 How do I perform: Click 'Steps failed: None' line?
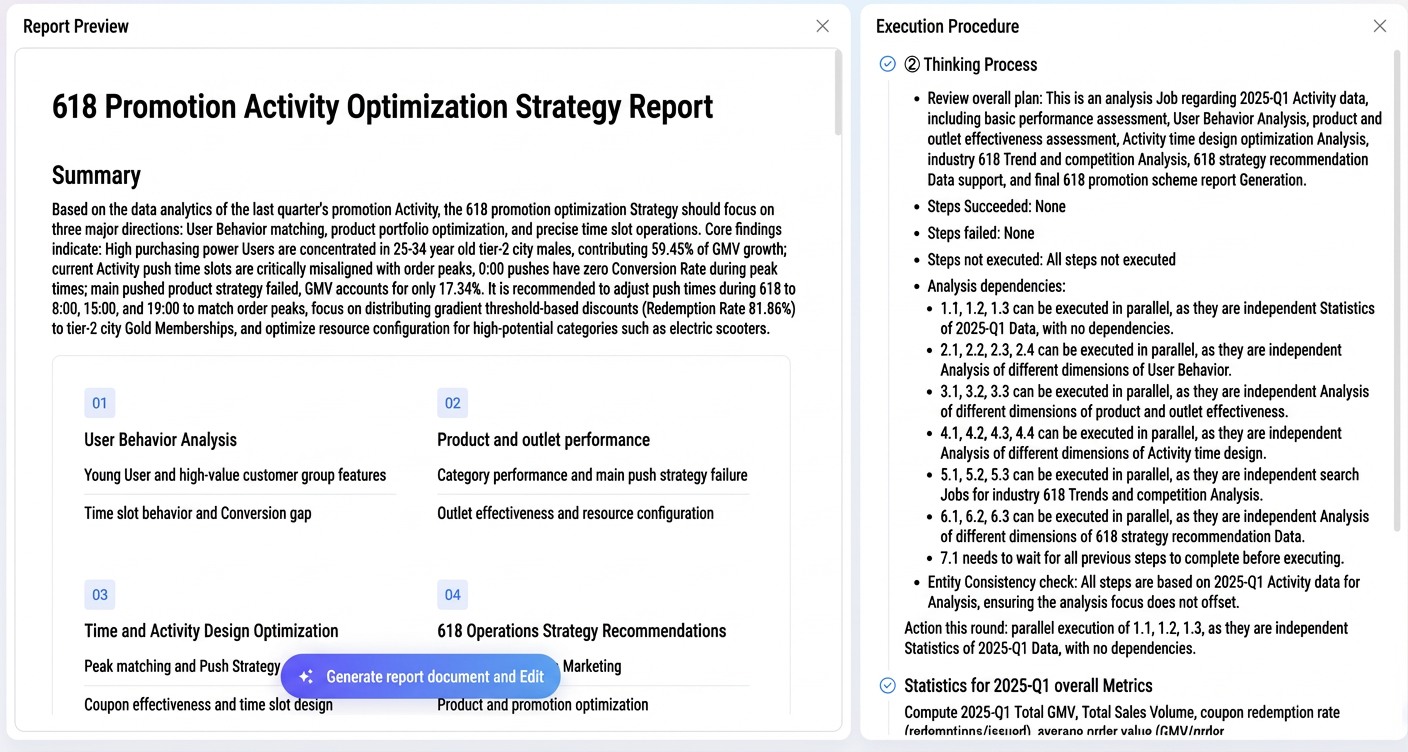click(981, 233)
